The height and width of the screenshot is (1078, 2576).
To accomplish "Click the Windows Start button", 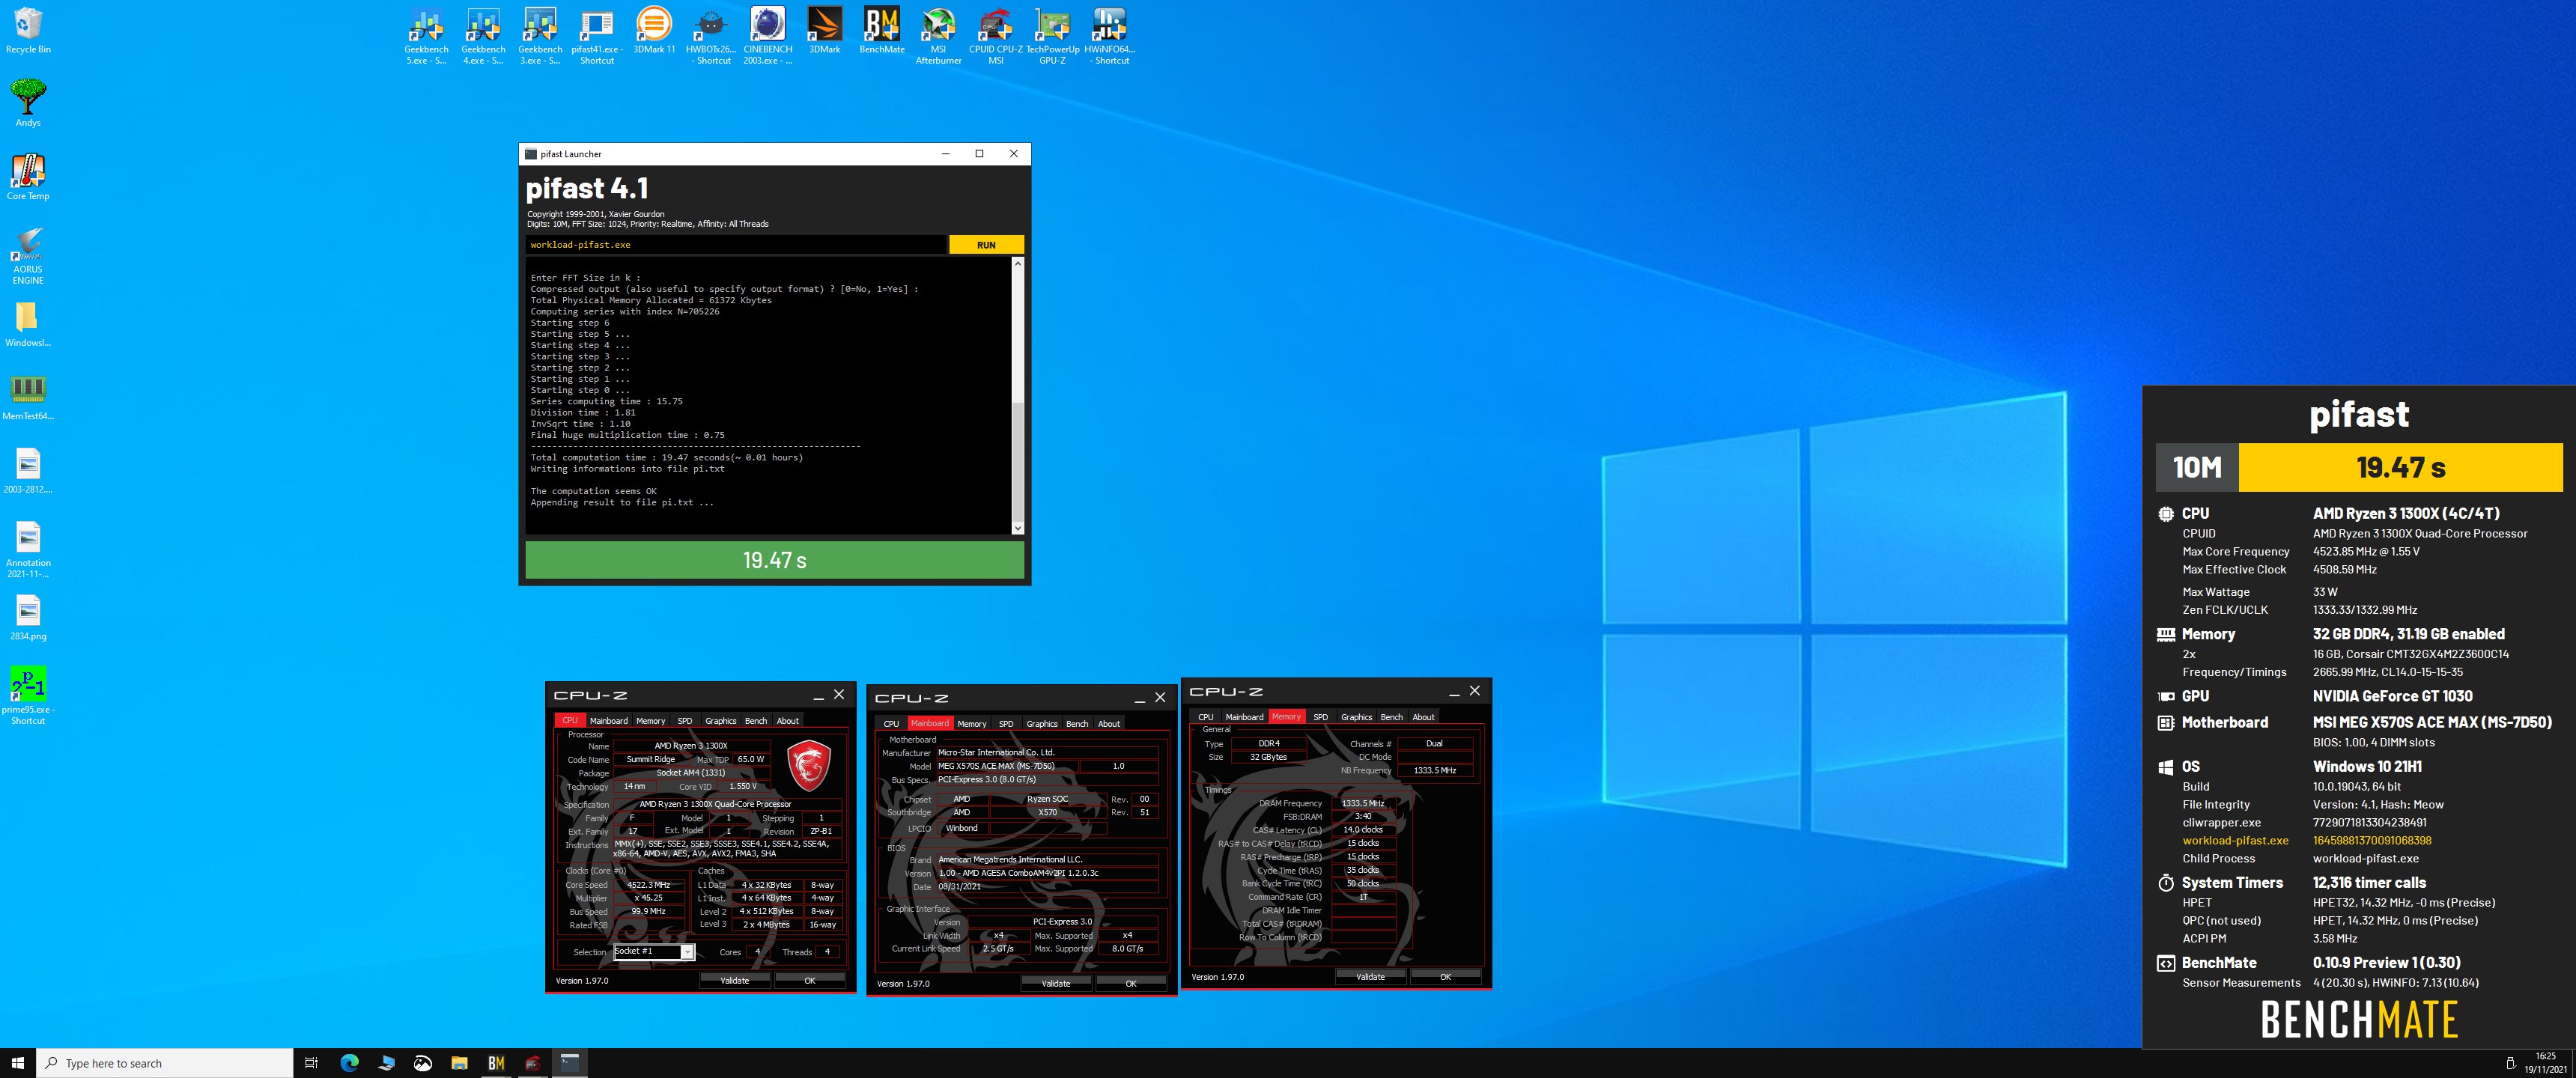I will point(18,1063).
